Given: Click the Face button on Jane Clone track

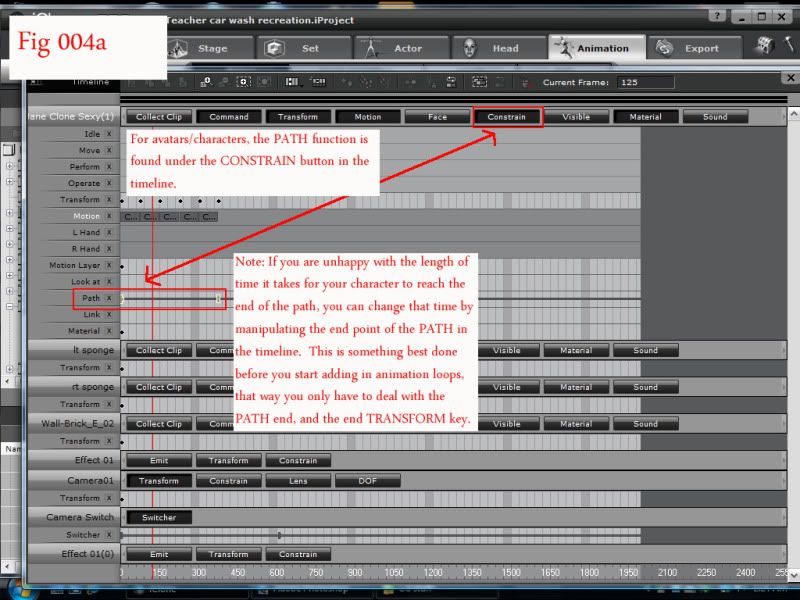Looking at the screenshot, I should (x=437, y=117).
